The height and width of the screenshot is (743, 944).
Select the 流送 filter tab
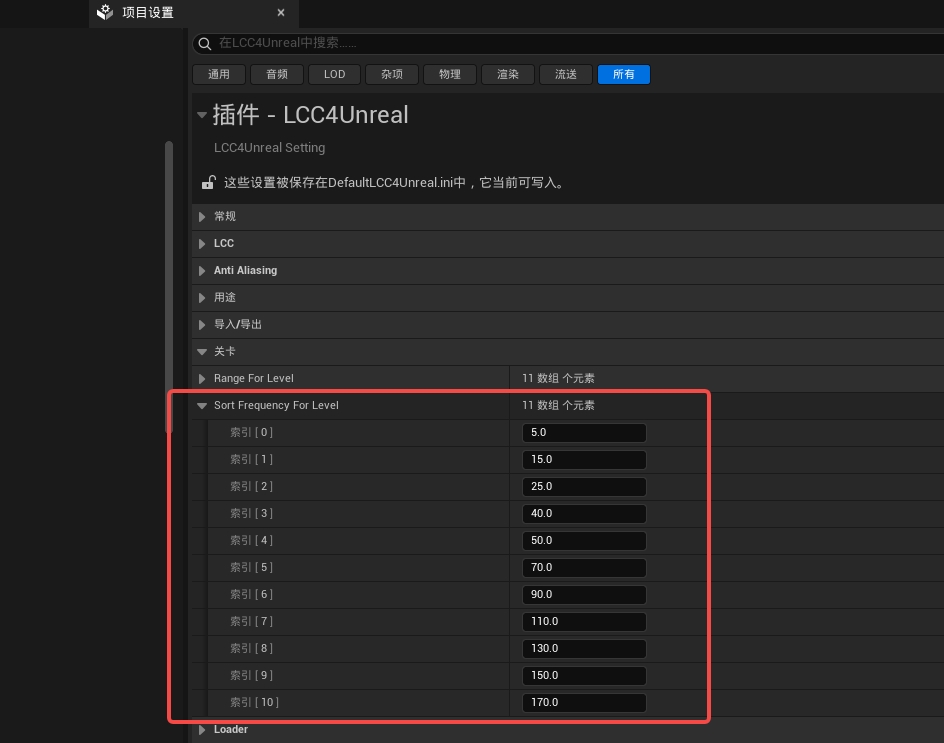coord(565,74)
